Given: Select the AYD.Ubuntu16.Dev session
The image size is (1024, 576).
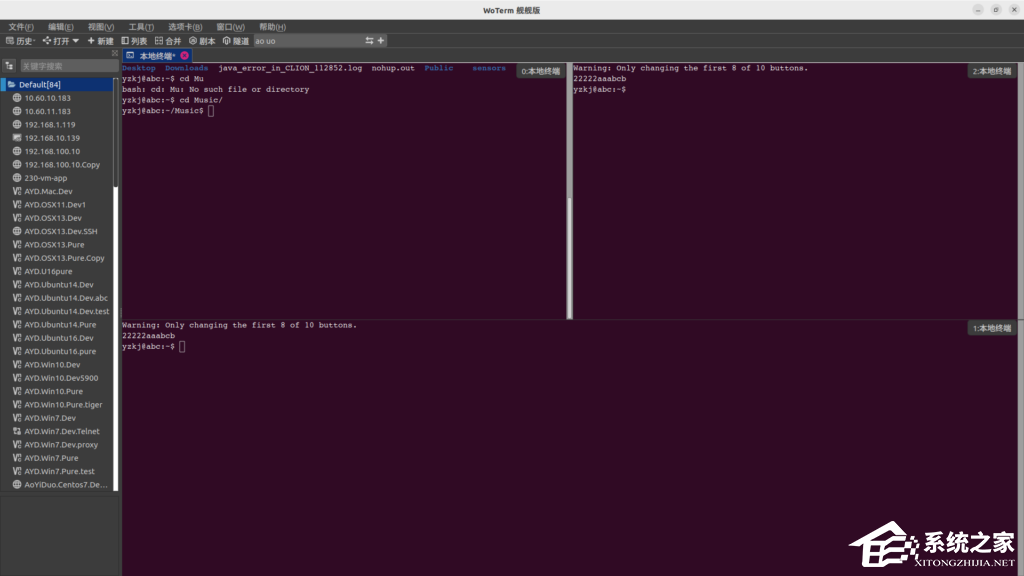Looking at the screenshot, I should [x=58, y=338].
